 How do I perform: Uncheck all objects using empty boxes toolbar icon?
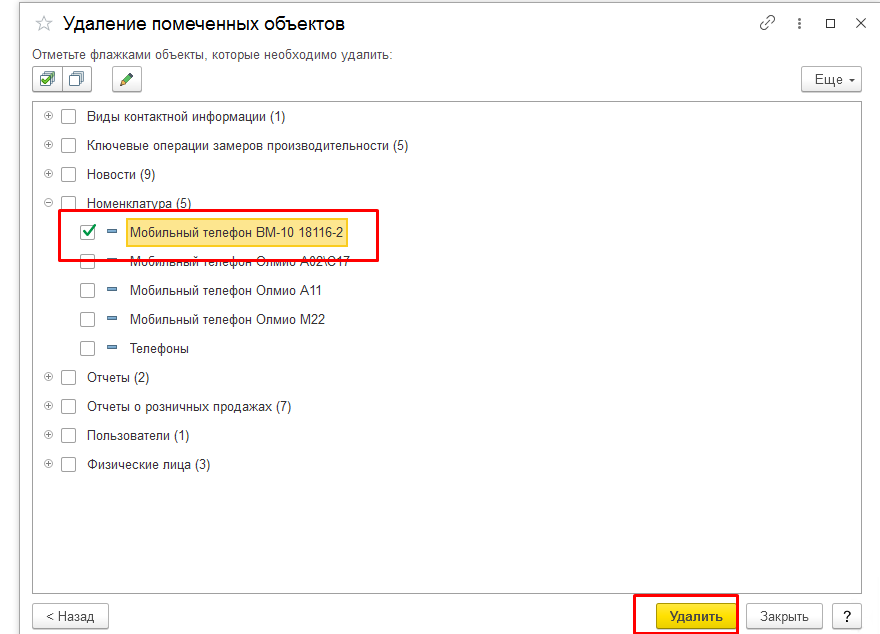[77, 79]
